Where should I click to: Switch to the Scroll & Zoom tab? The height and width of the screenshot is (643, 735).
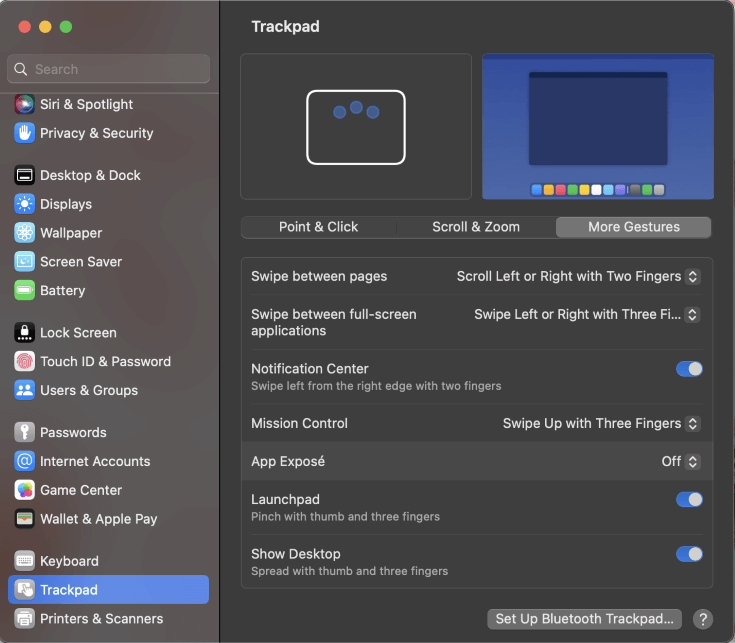point(476,227)
